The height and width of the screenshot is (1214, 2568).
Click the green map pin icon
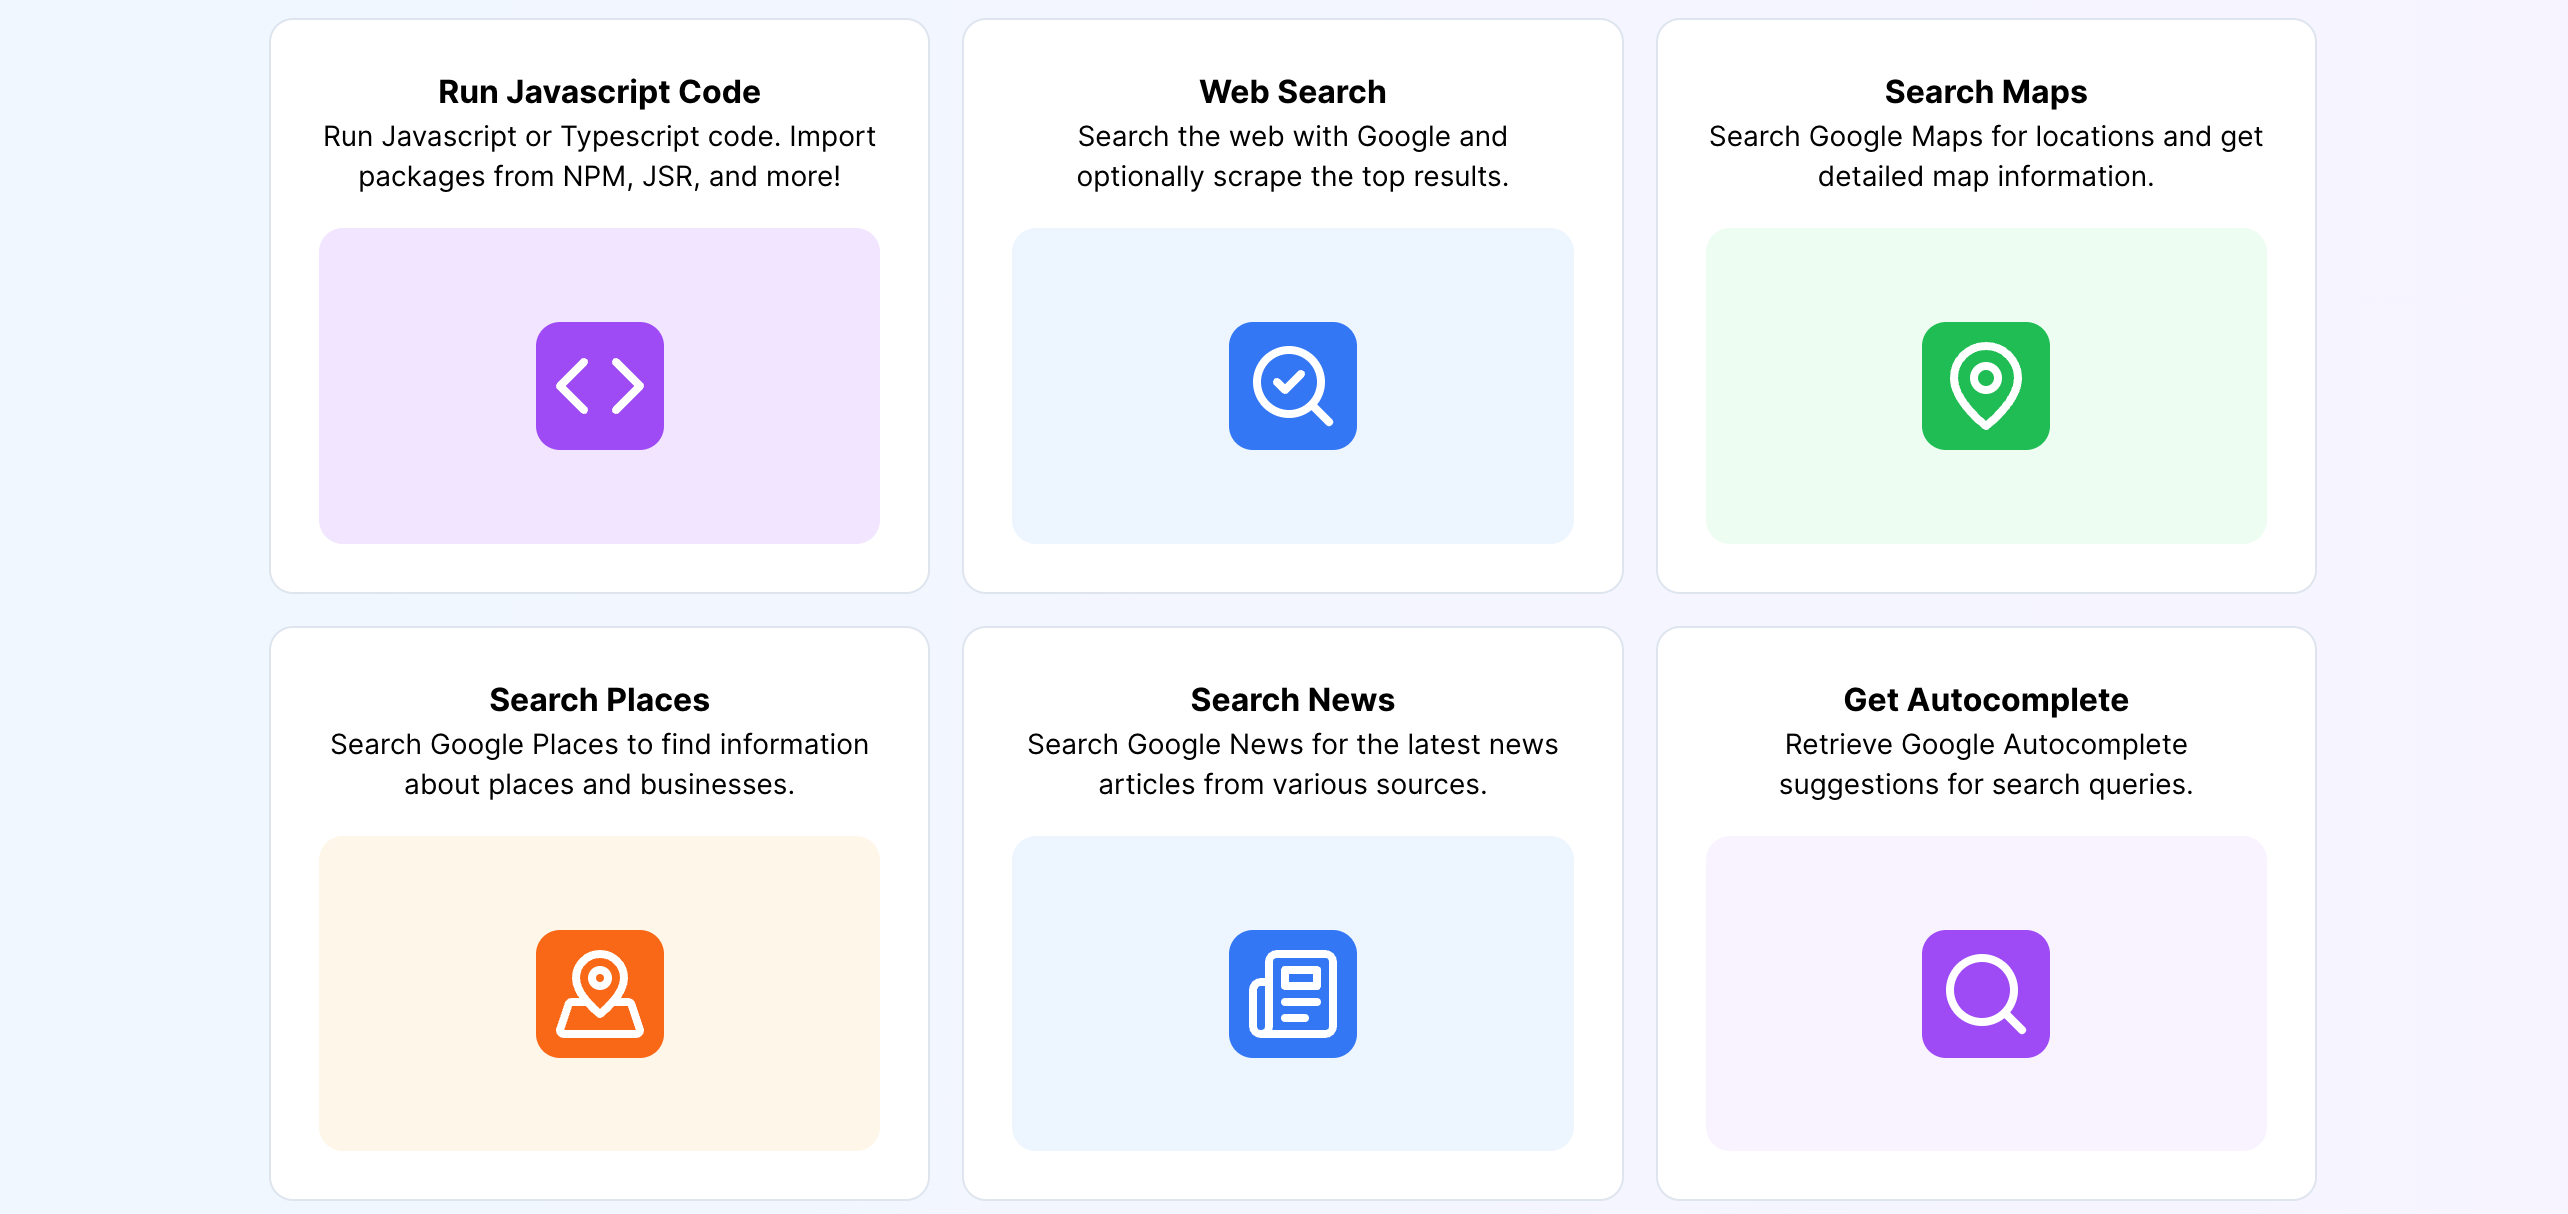pos(1986,386)
